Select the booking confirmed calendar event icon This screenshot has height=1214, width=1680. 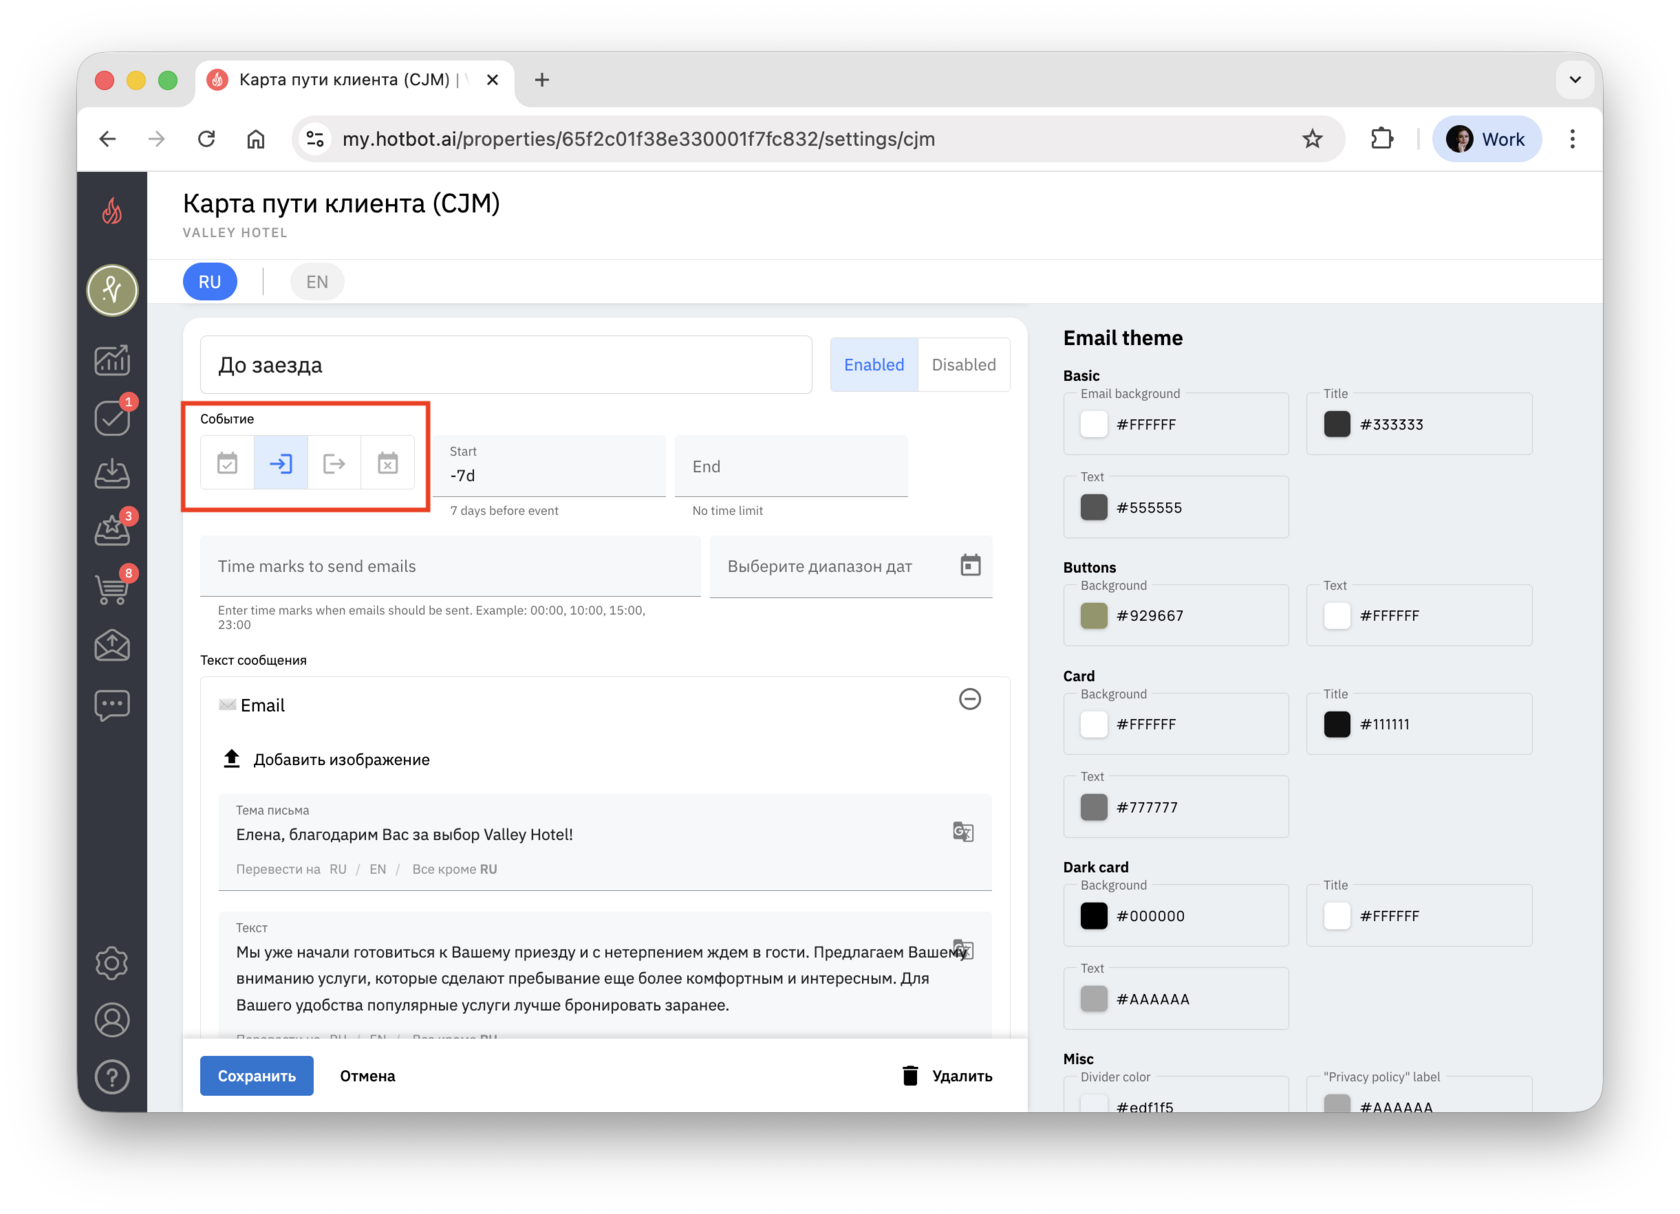point(228,463)
